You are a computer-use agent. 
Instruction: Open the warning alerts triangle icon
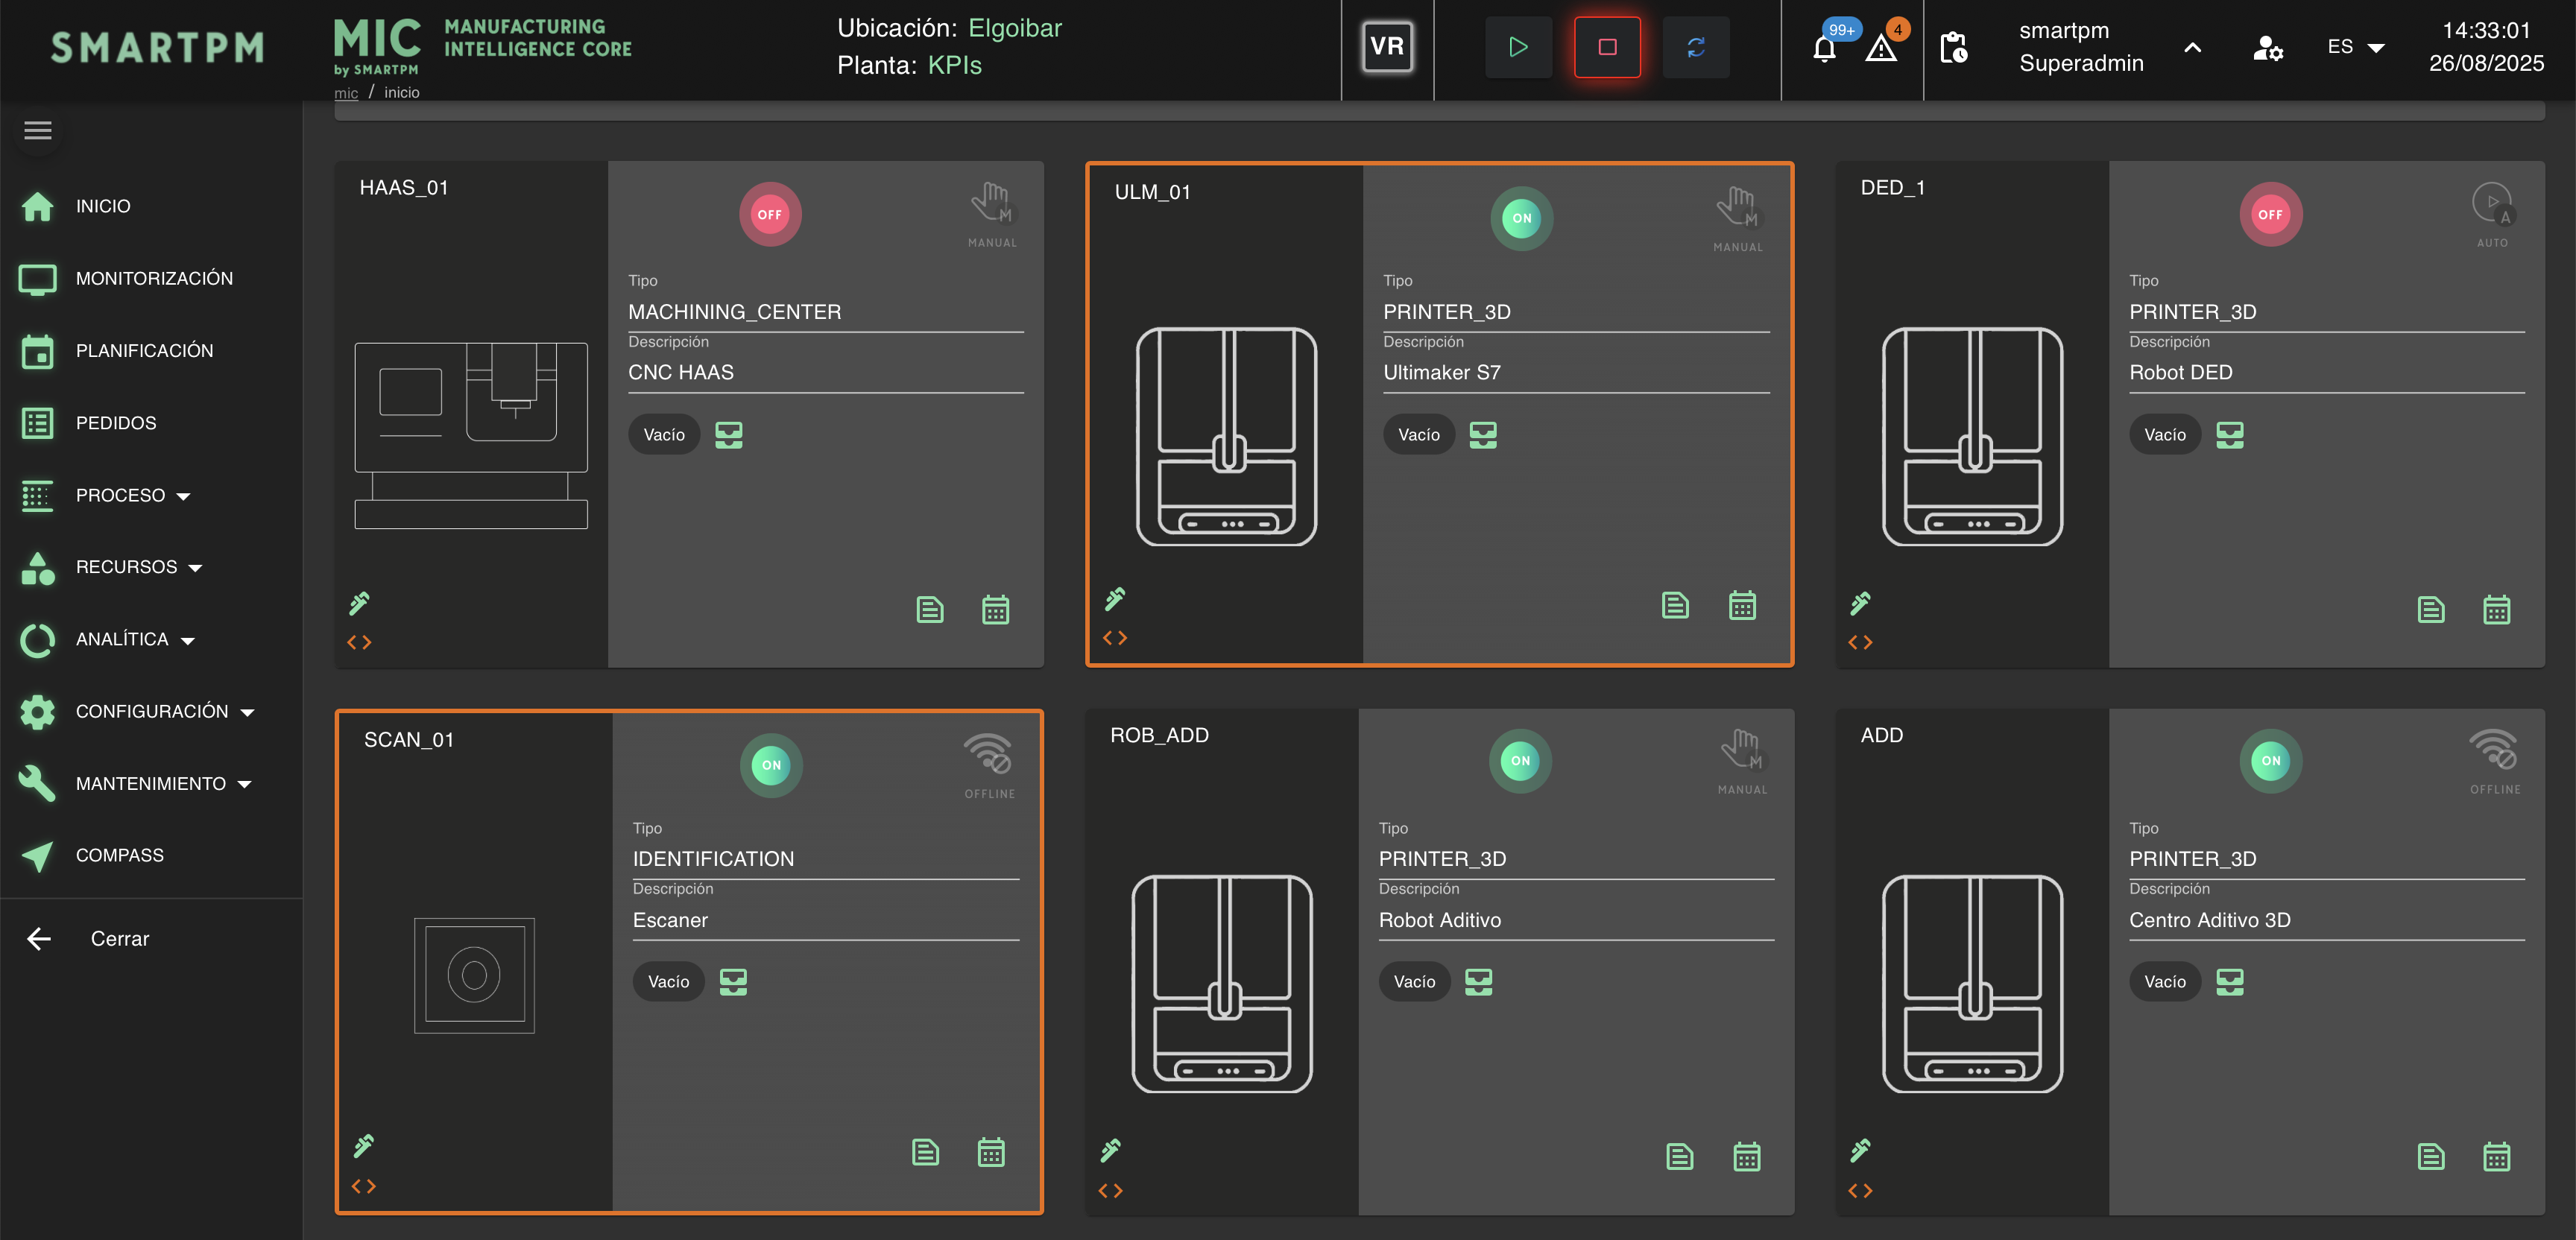pos(1880,48)
